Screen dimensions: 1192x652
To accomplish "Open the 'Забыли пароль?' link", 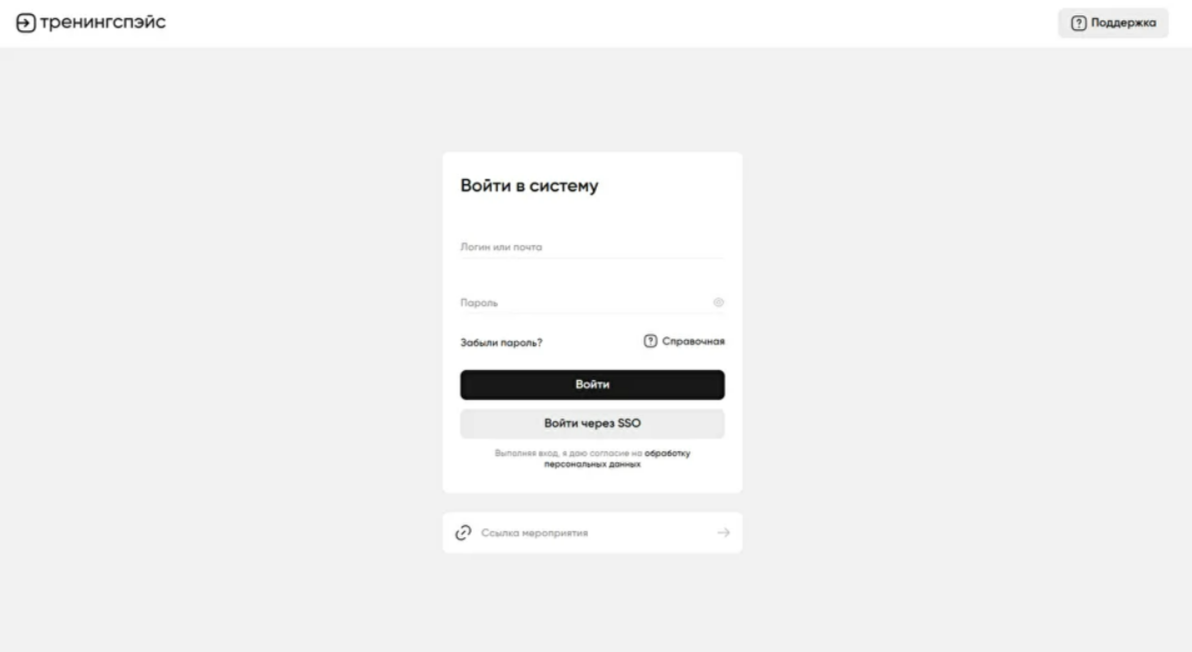I will [x=501, y=342].
